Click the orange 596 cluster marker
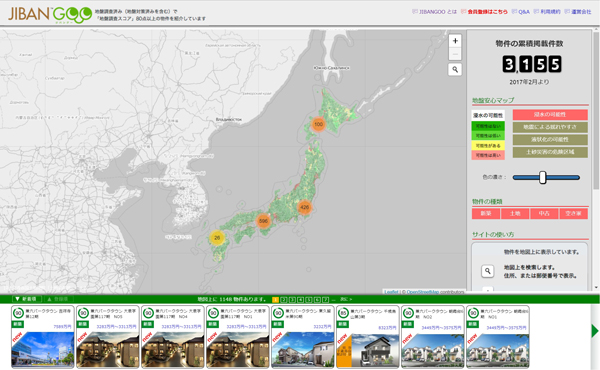Screen dimensions: 600x370 pos(263,221)
